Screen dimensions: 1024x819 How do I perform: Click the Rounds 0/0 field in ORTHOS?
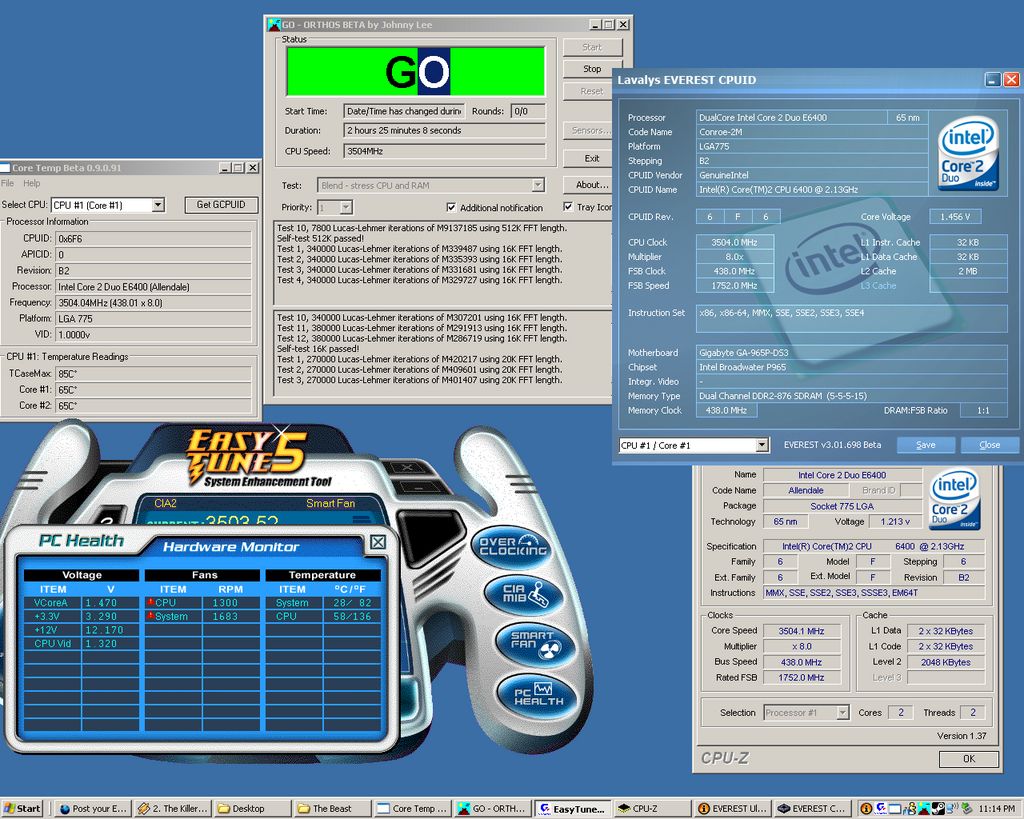[528, 111]
